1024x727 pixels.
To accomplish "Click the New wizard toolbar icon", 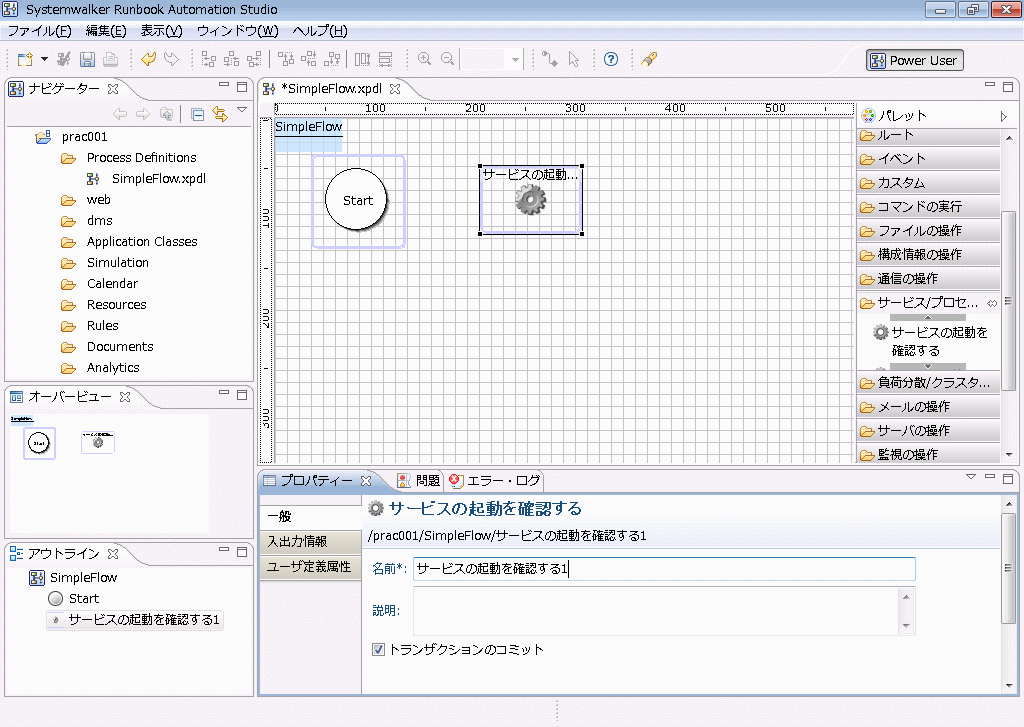I will (x=25, y=59).
